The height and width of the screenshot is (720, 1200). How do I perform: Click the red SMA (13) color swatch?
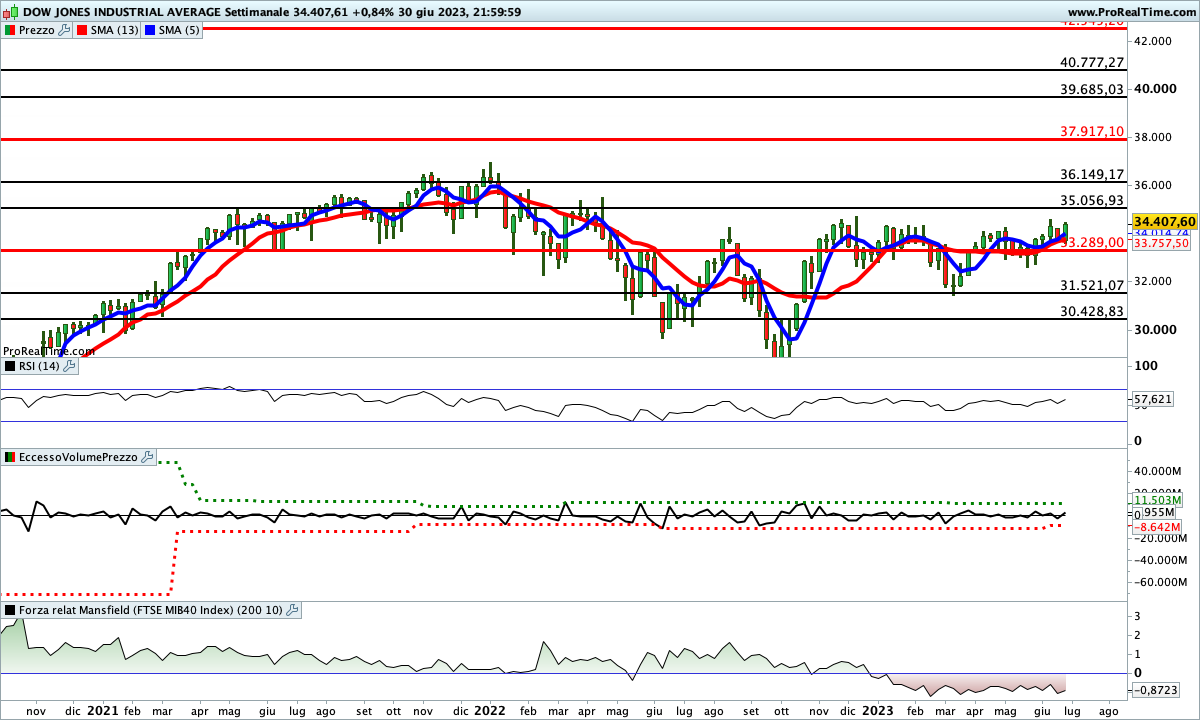(82, 31)
